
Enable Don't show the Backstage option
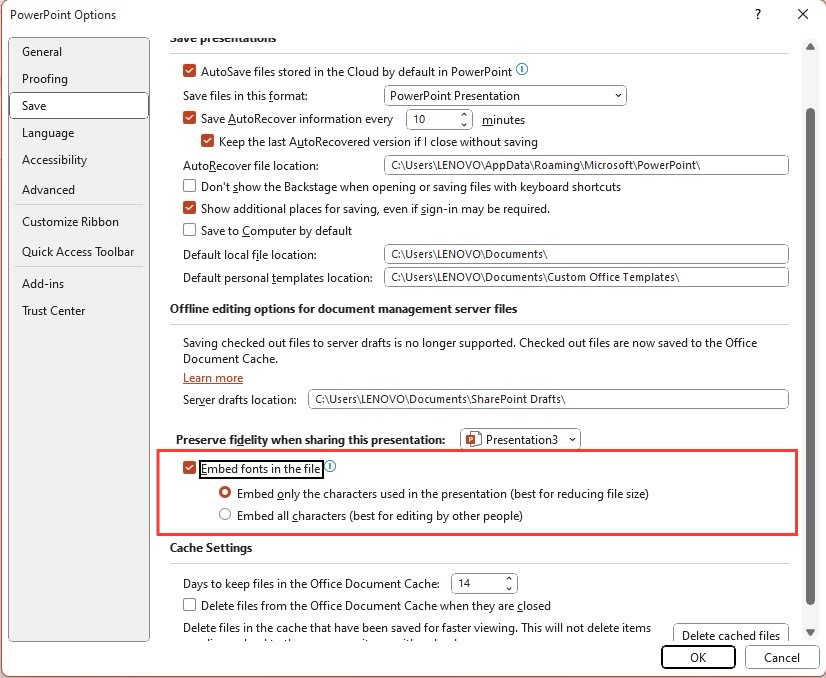click(189, 186)
